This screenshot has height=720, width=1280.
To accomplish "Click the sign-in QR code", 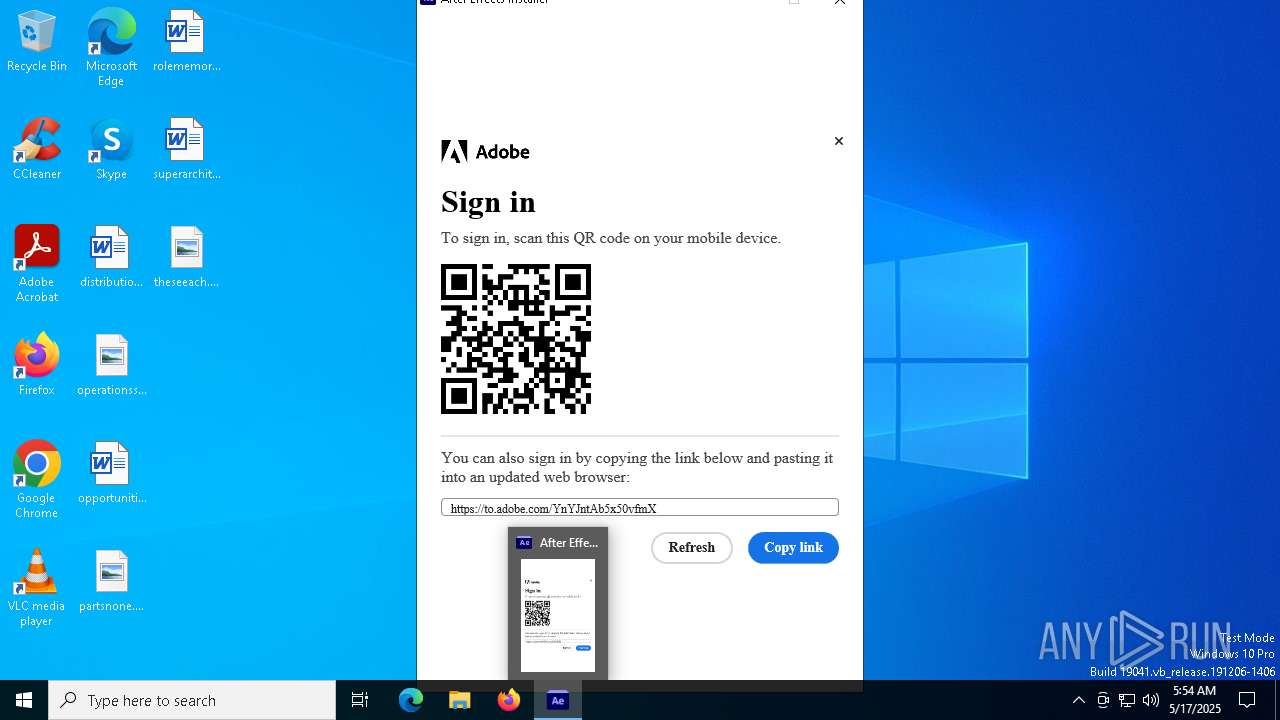I will [x=516, y=339].
